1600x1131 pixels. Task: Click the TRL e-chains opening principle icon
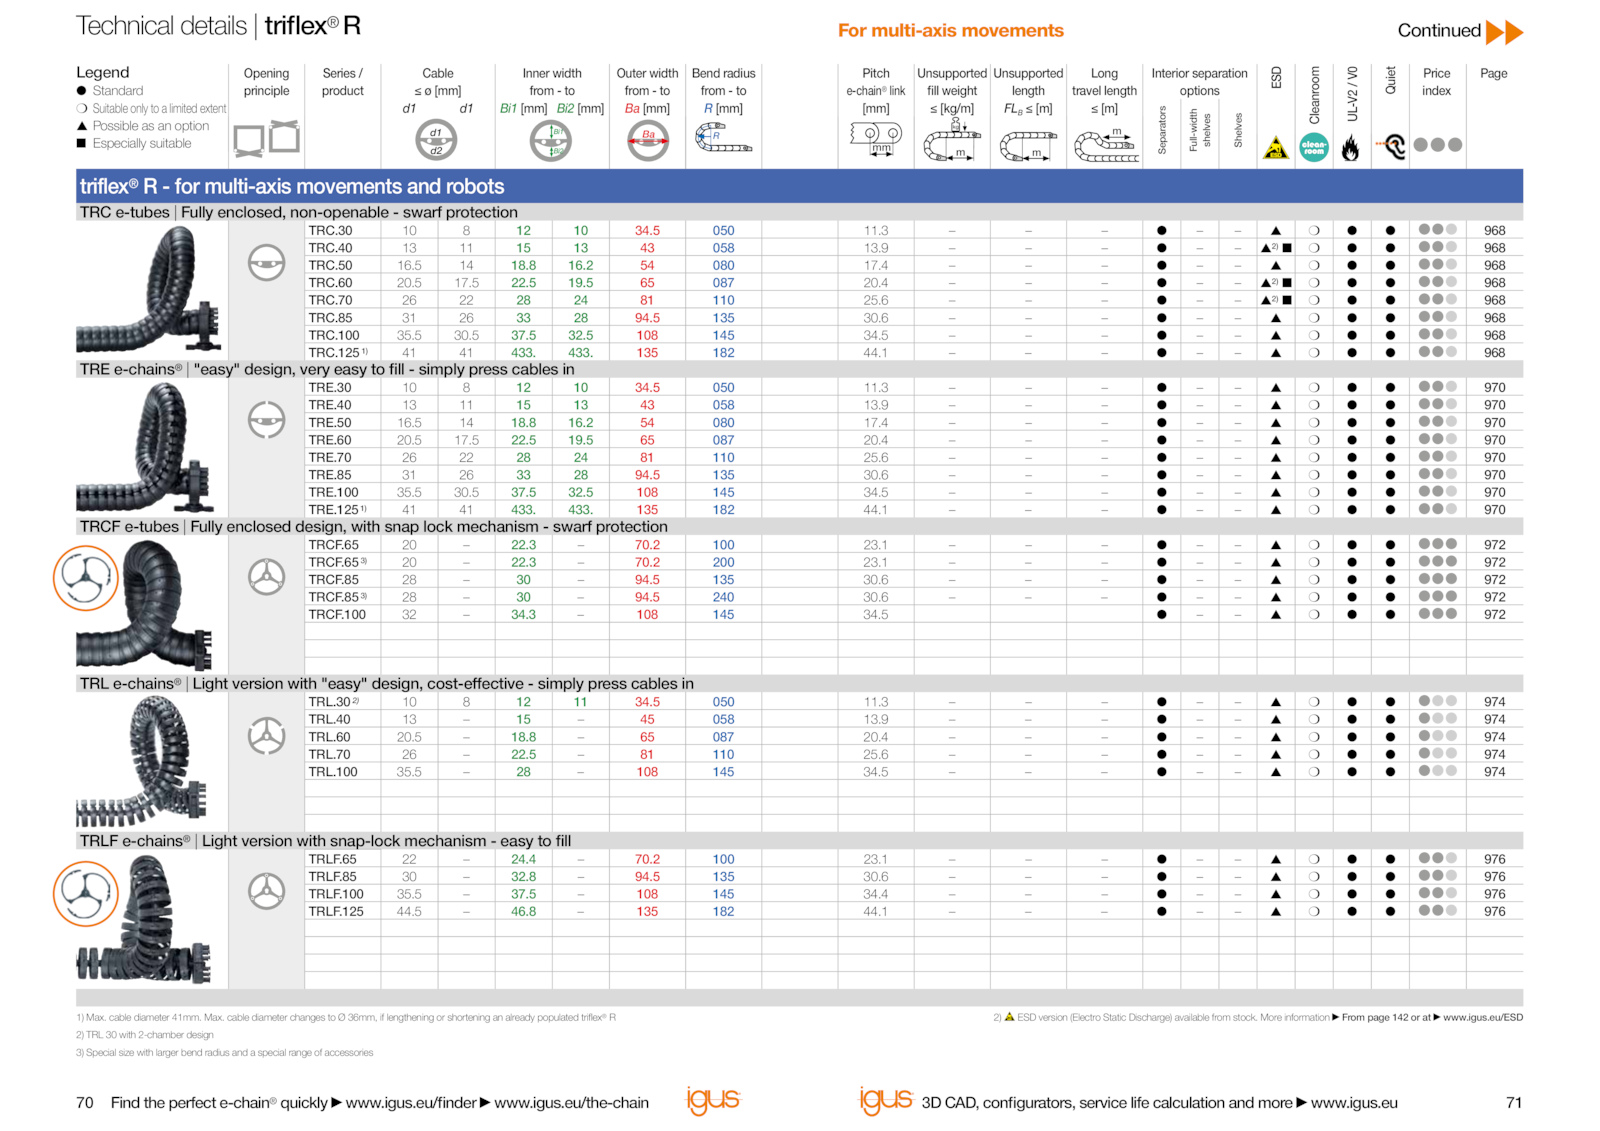point(266,735)
